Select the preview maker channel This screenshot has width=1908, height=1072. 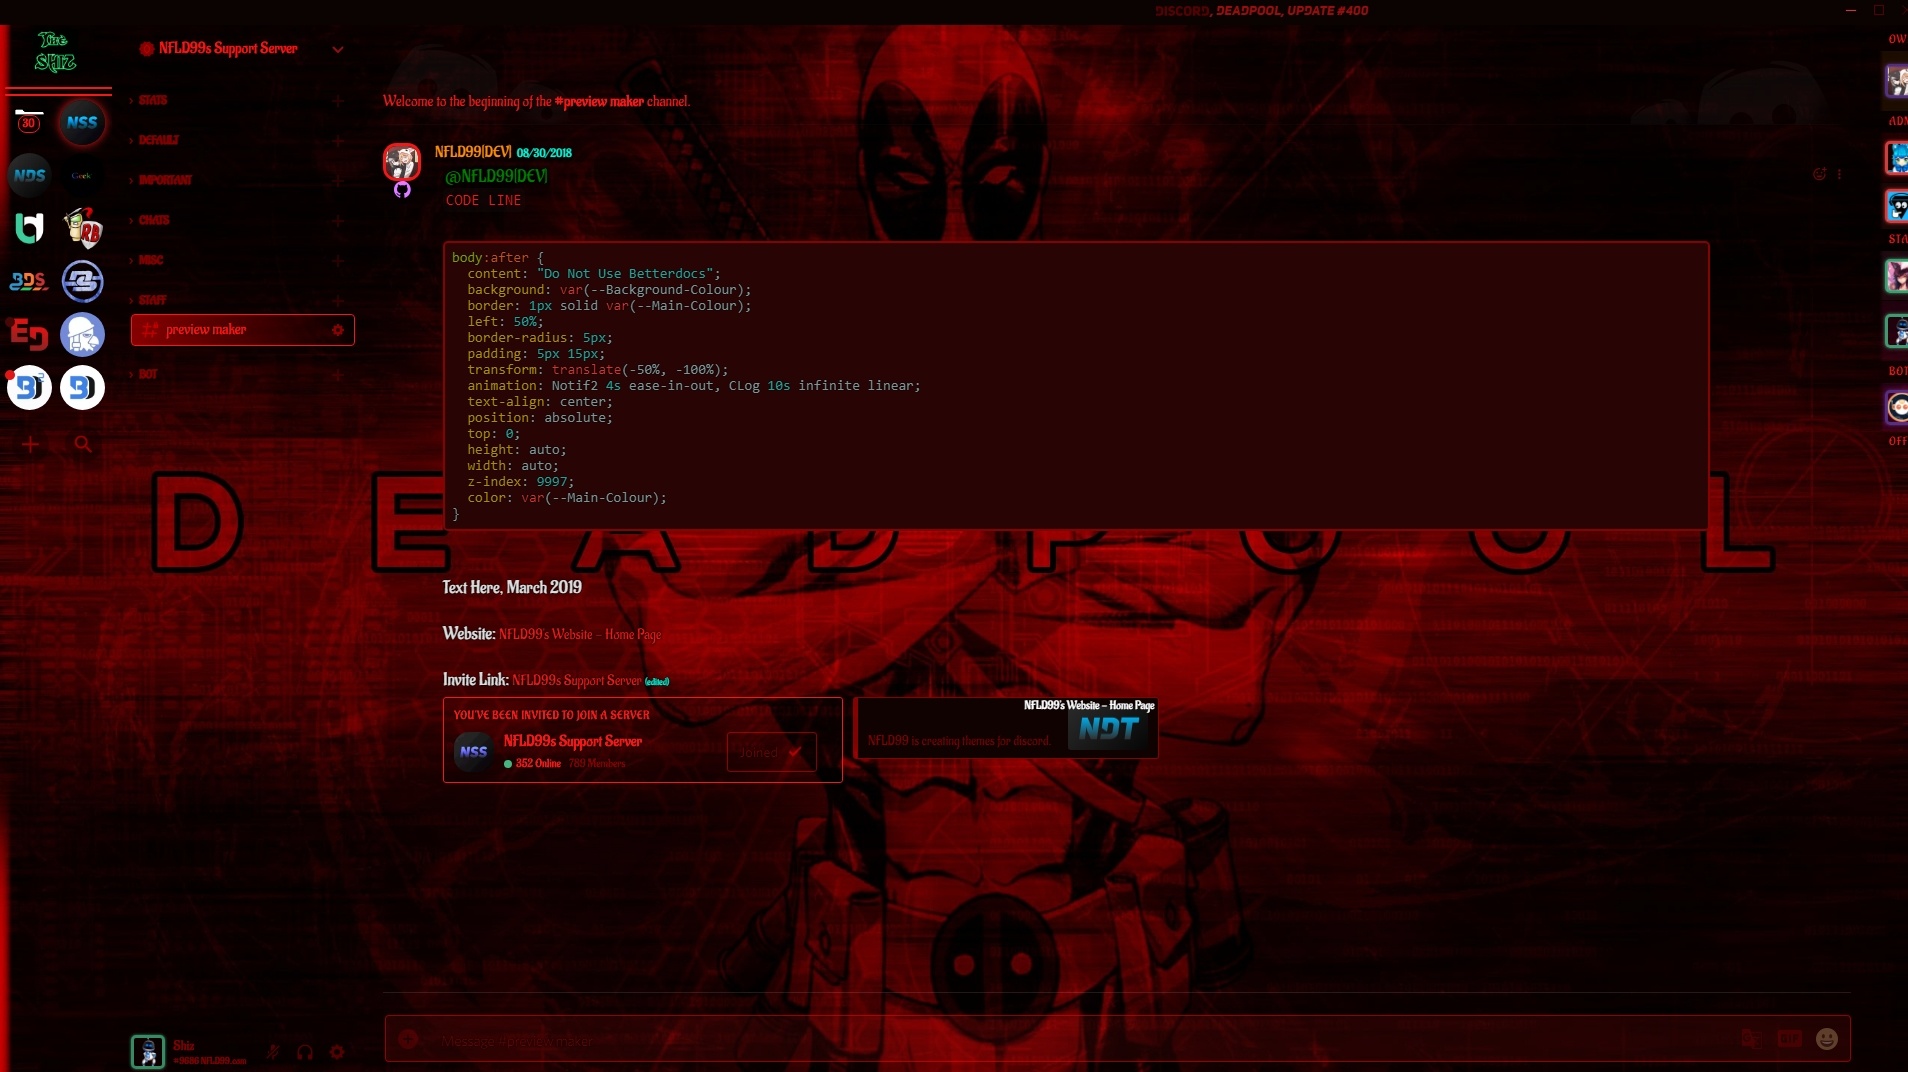[x=243, y=330]
